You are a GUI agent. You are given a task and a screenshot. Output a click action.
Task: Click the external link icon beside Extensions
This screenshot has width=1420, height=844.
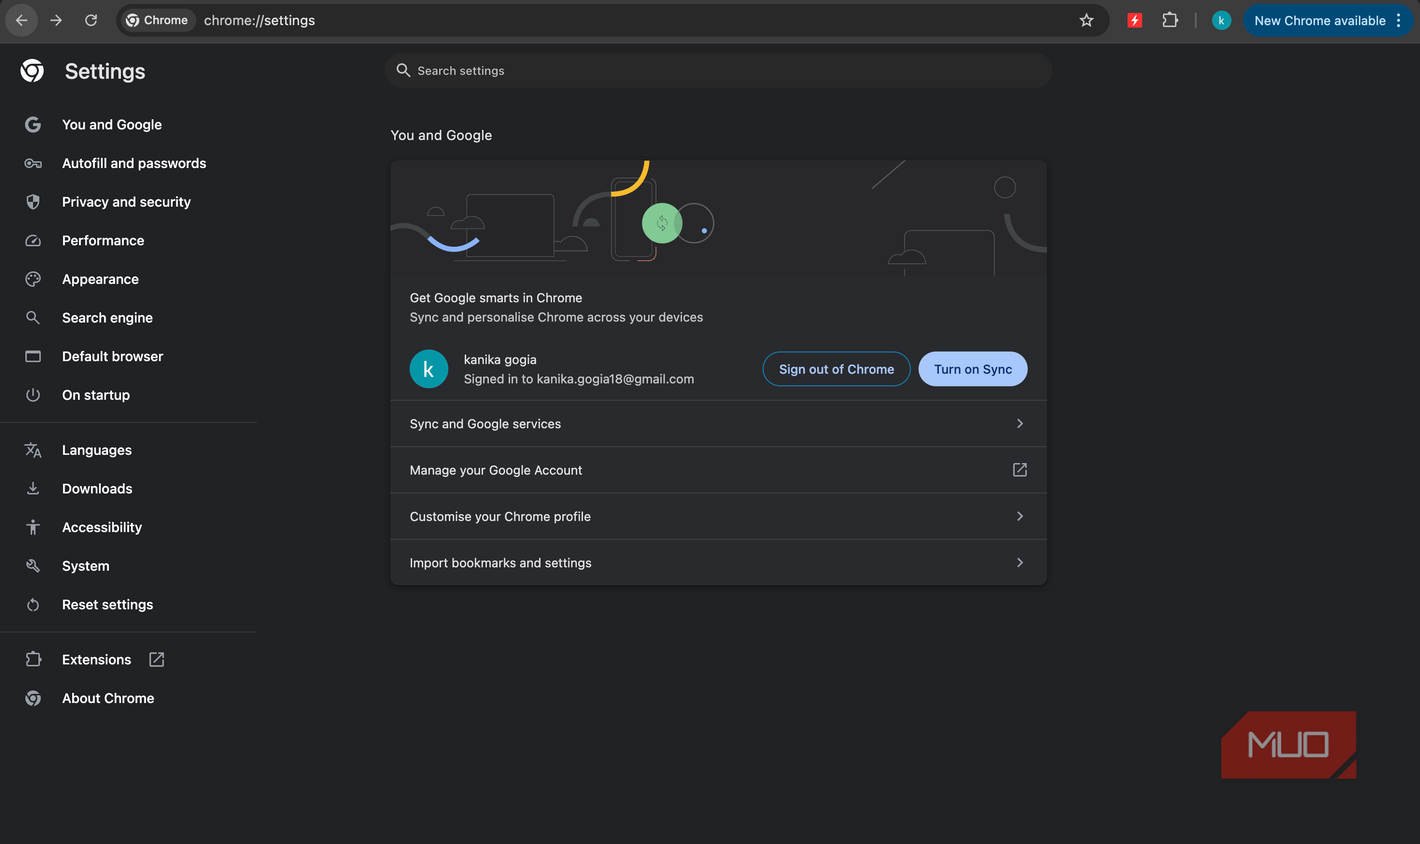(156, 659)
